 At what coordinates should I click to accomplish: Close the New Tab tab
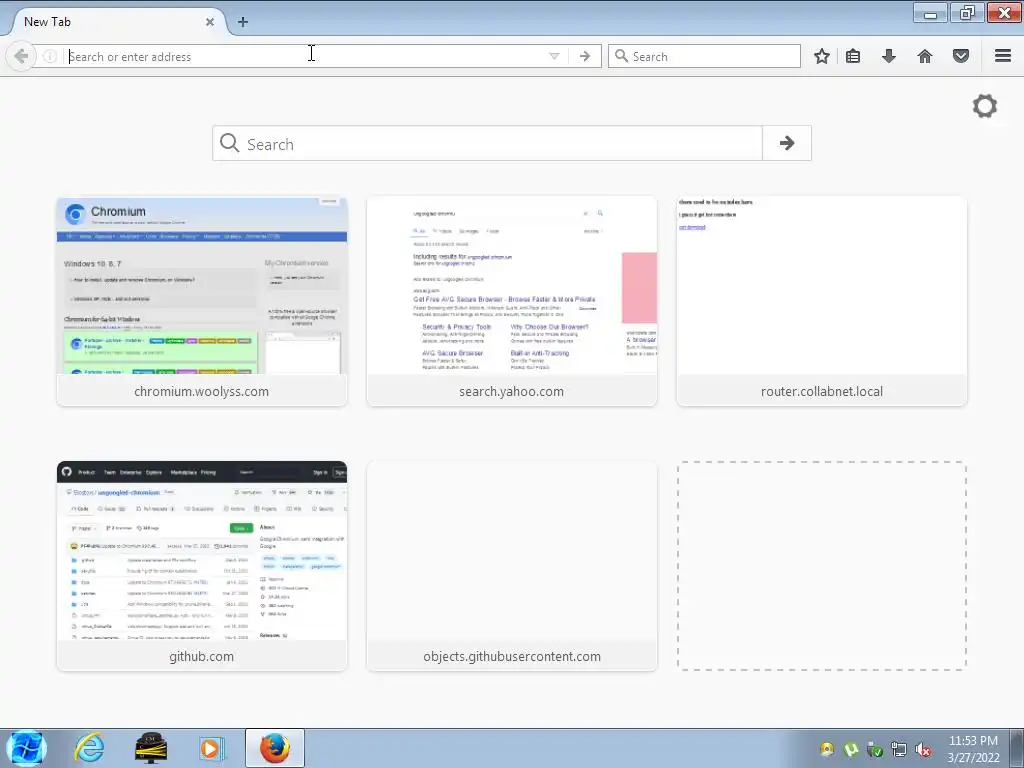[210, 22]
